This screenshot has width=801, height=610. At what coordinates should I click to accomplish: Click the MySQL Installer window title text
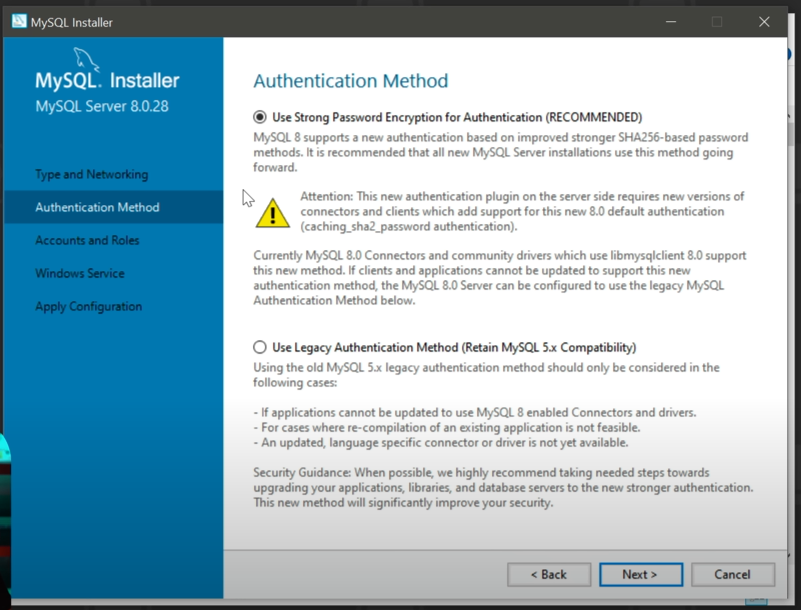pyautogui.click(x=72, y=22)
